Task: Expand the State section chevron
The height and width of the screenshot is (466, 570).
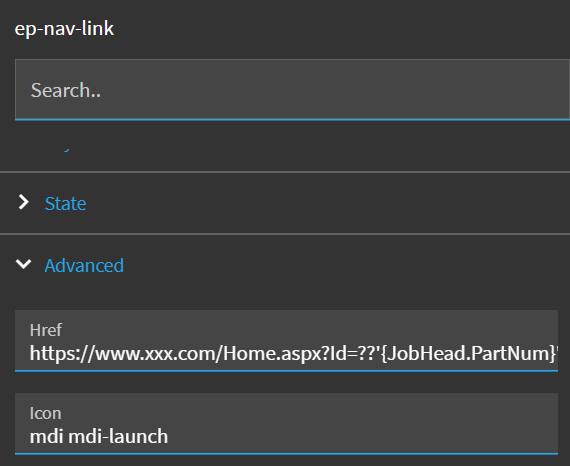Action: [24, 202]
